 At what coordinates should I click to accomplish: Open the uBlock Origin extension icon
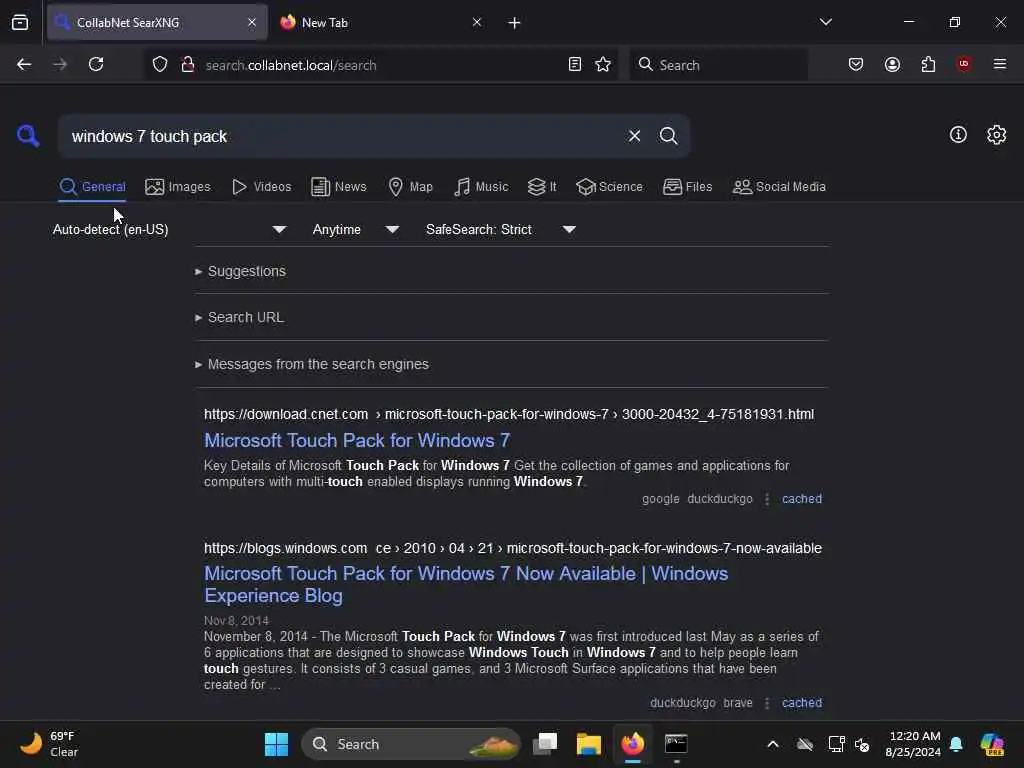coord(964,64)
